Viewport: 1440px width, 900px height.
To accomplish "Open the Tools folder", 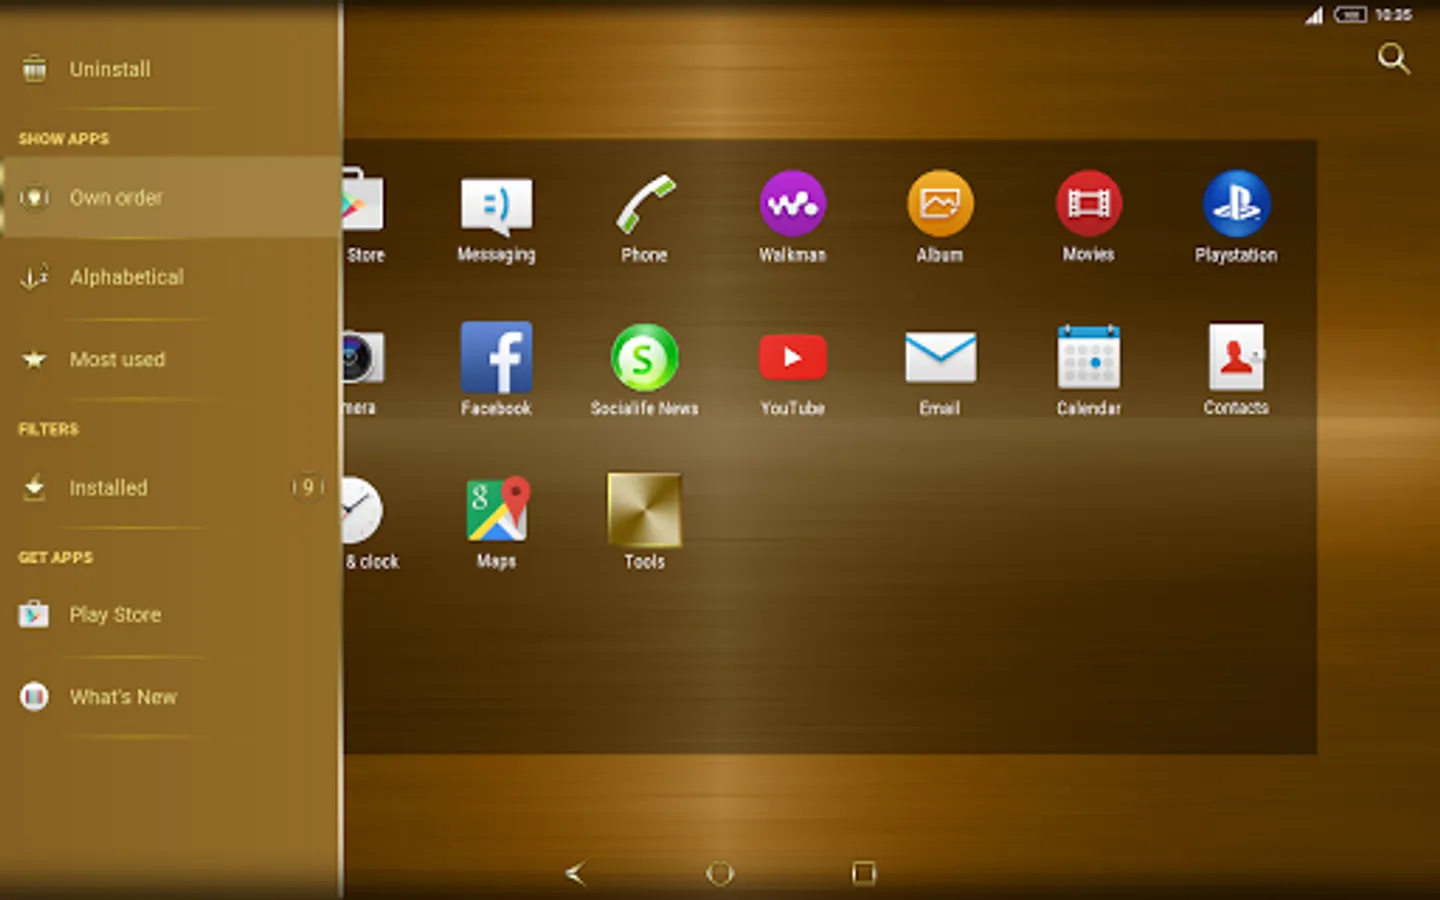I will click(x=645, y=510).
